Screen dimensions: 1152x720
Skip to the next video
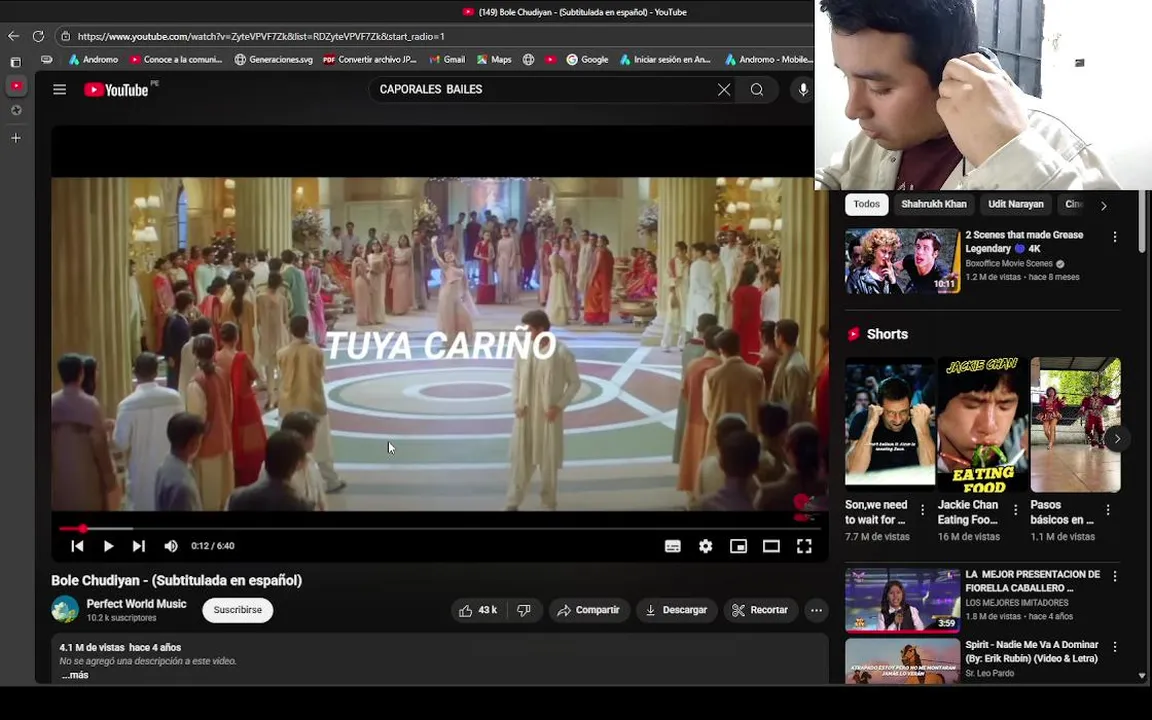click(139, 546)
